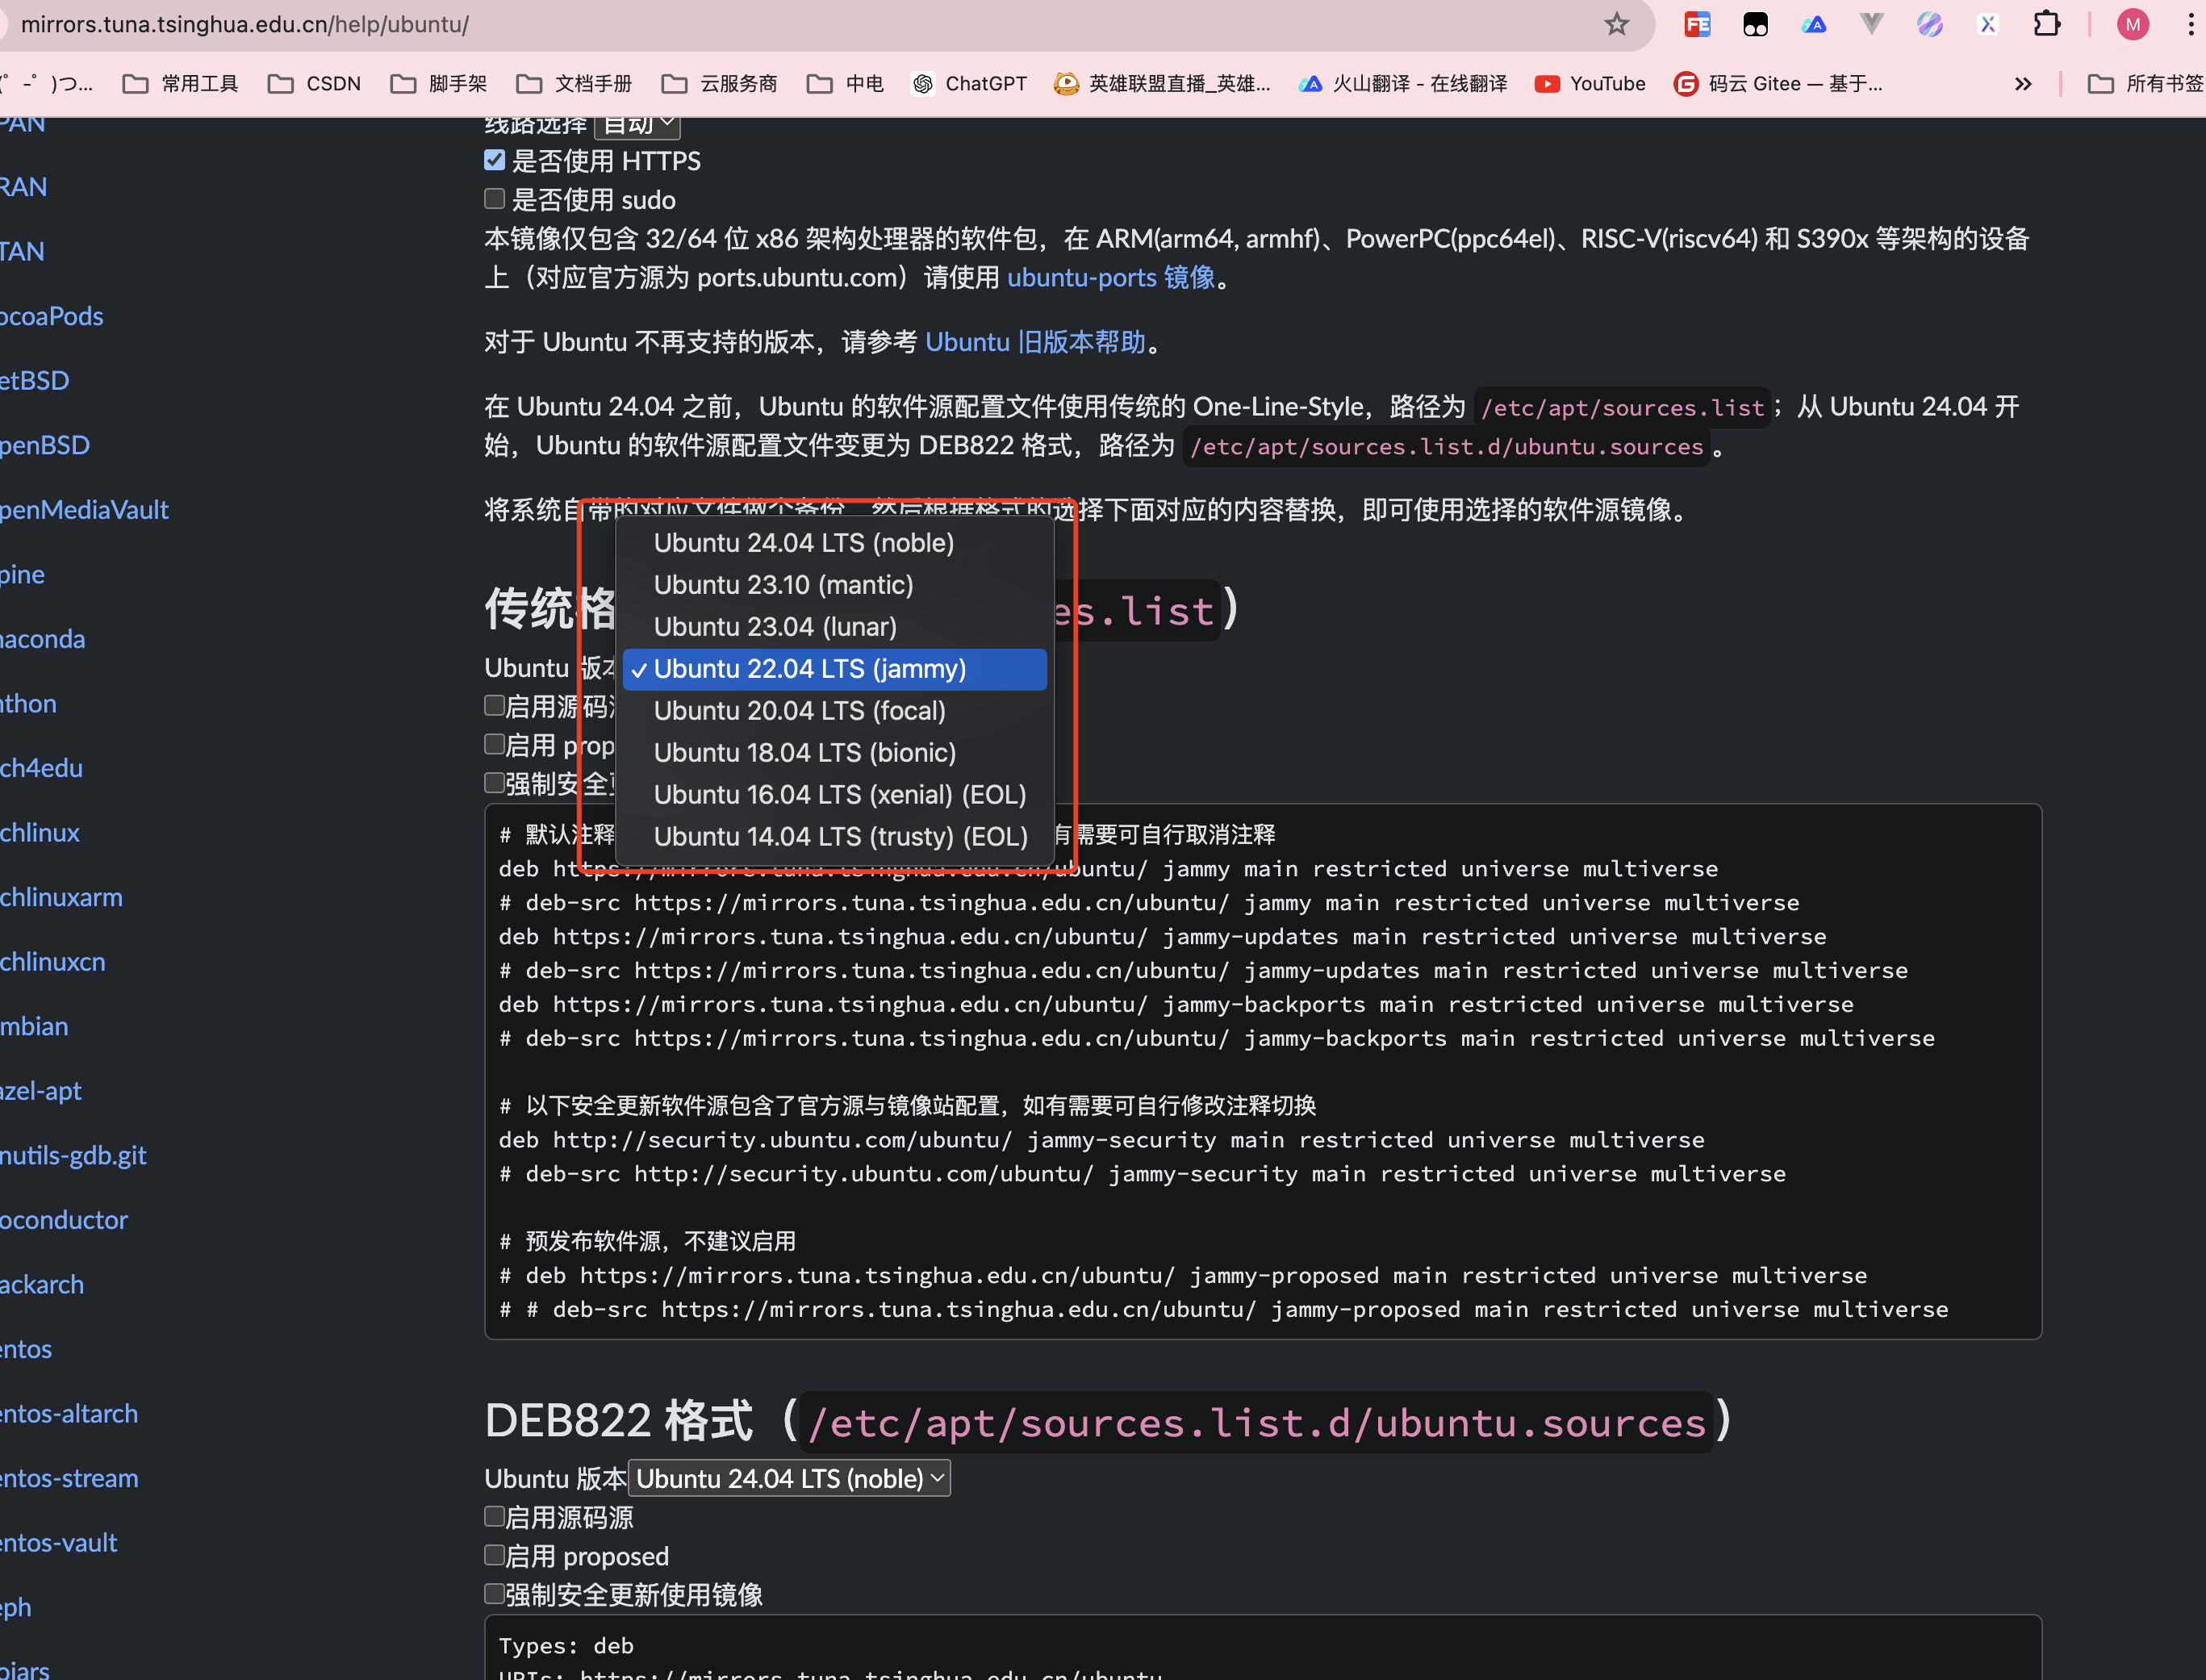Open the 常用工具 bookmark folder
This screenshot has width=2206, height=1680.
click(x=180, y=84)
